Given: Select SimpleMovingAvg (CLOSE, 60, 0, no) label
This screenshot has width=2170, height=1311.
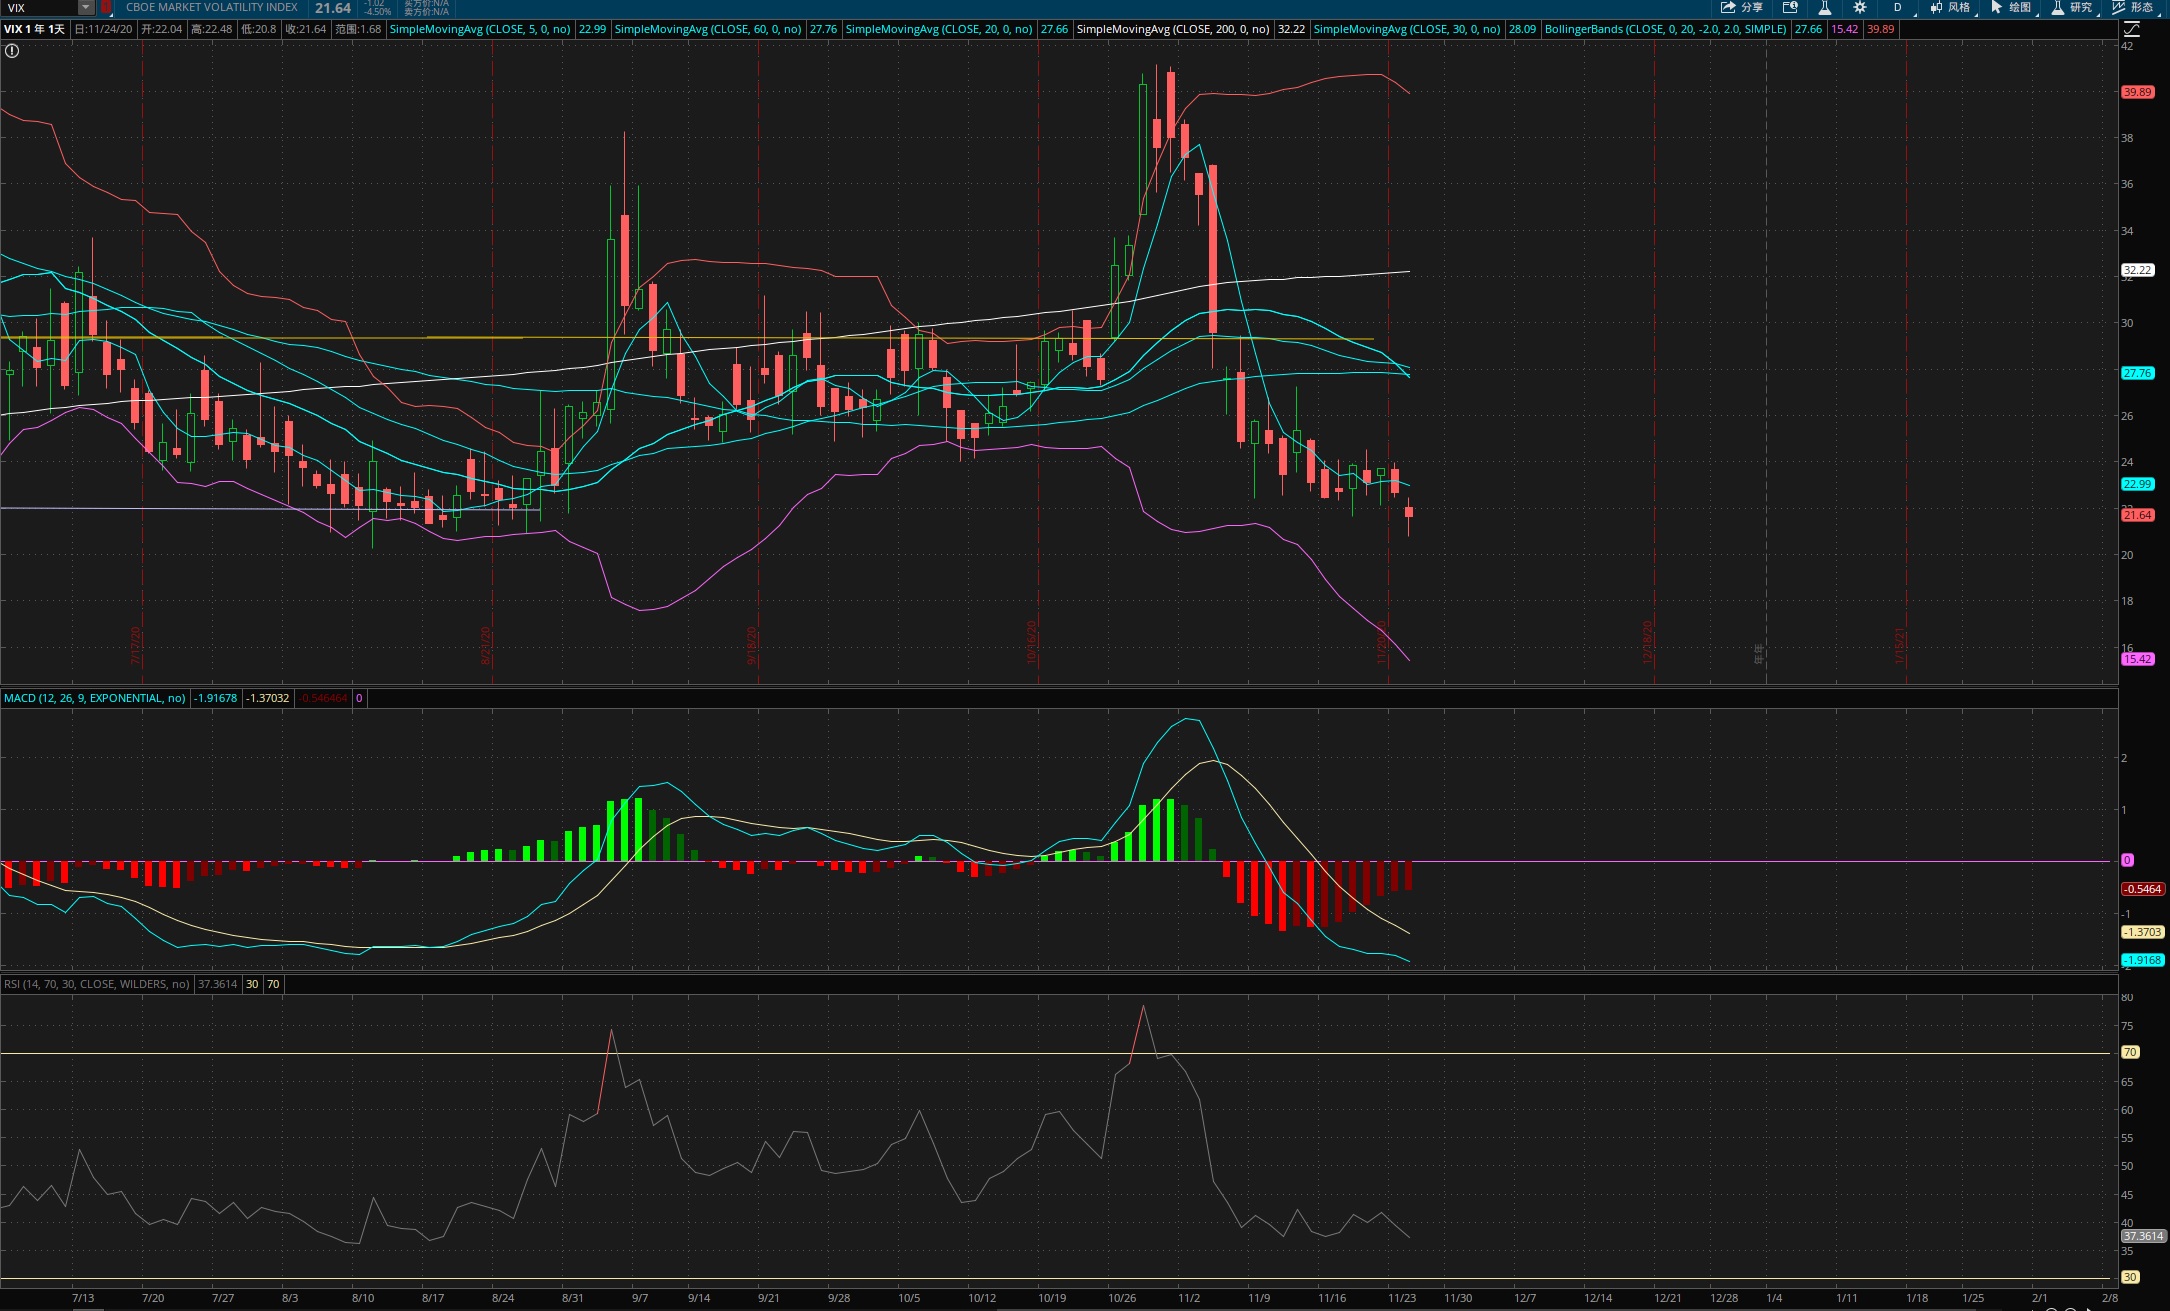Looking at the screenshot, I should (x=708, y=29).
